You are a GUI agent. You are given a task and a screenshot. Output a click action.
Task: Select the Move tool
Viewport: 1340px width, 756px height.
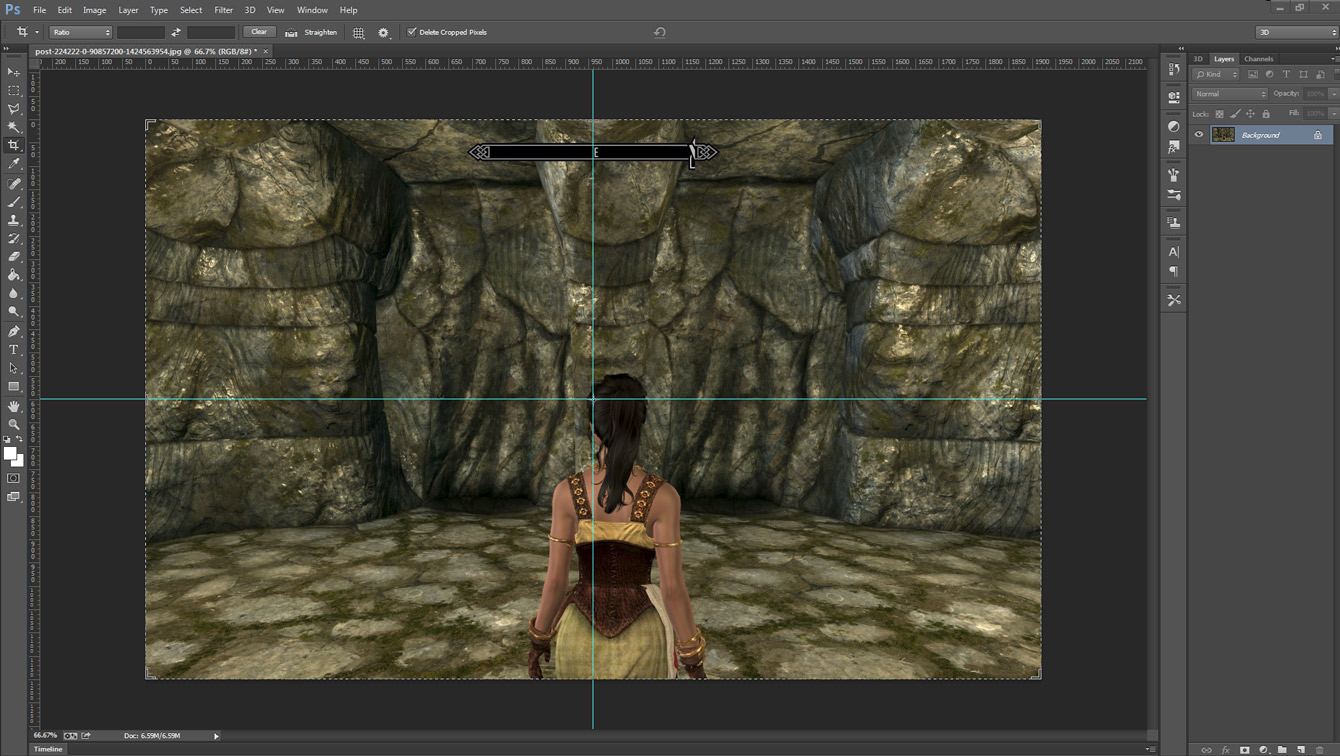click(x=14, y=72)
